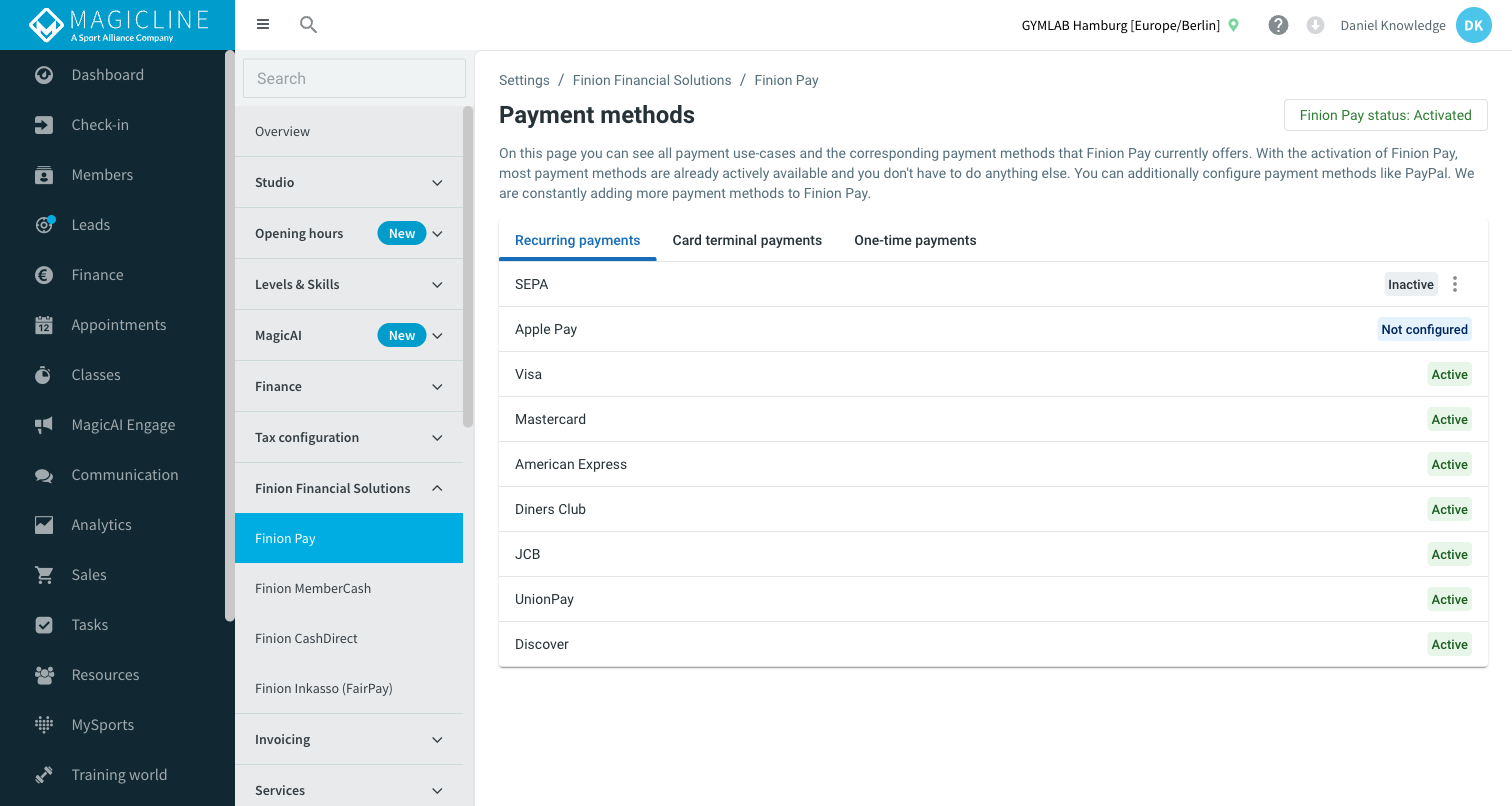Click the Dashboard gauge icon
Image resolution: width=1512 pixels, height=806 pixels.
44,75
